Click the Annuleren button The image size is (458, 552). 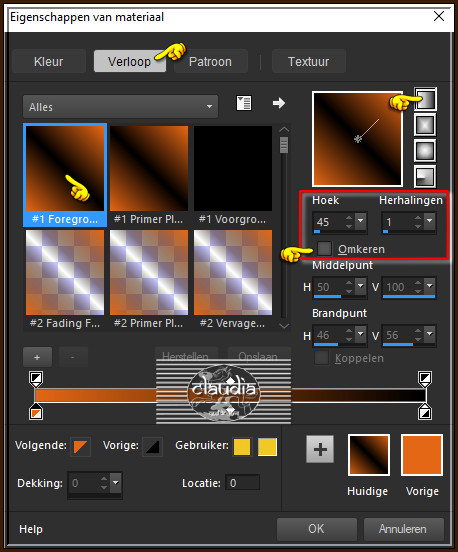(403, 529)
